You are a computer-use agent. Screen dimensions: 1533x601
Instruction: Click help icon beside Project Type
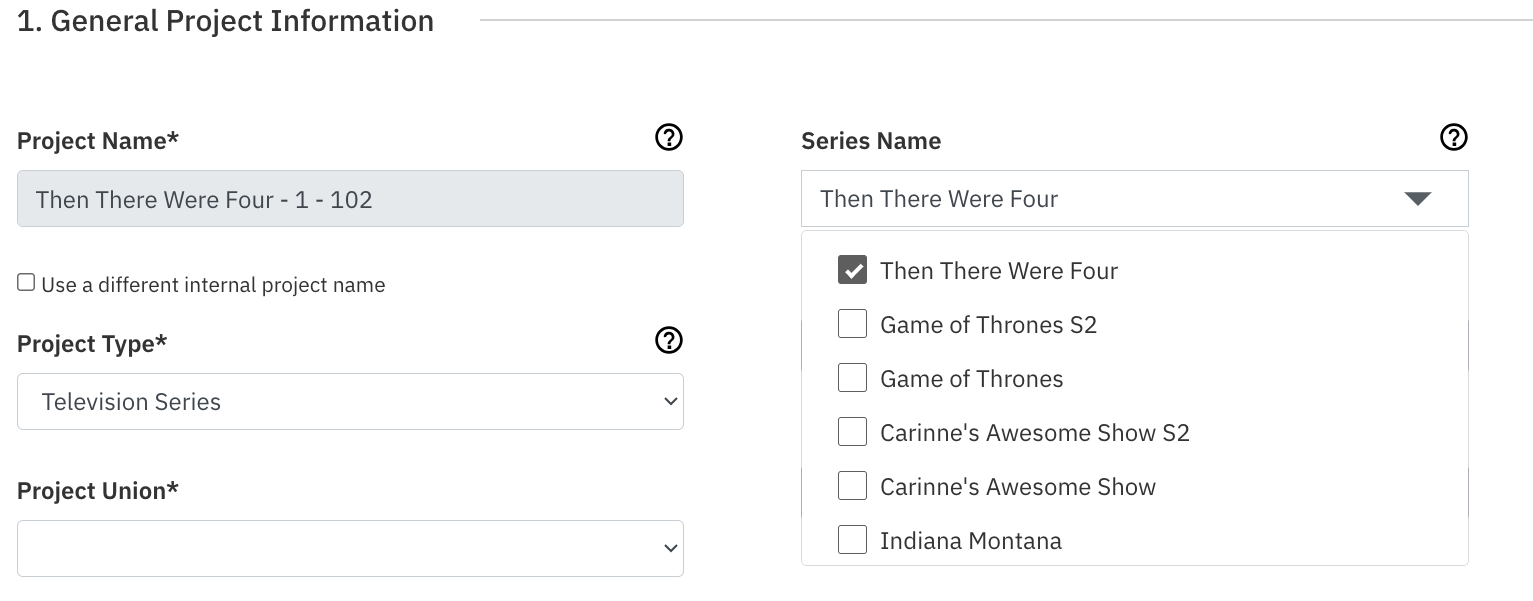point(668,340)
